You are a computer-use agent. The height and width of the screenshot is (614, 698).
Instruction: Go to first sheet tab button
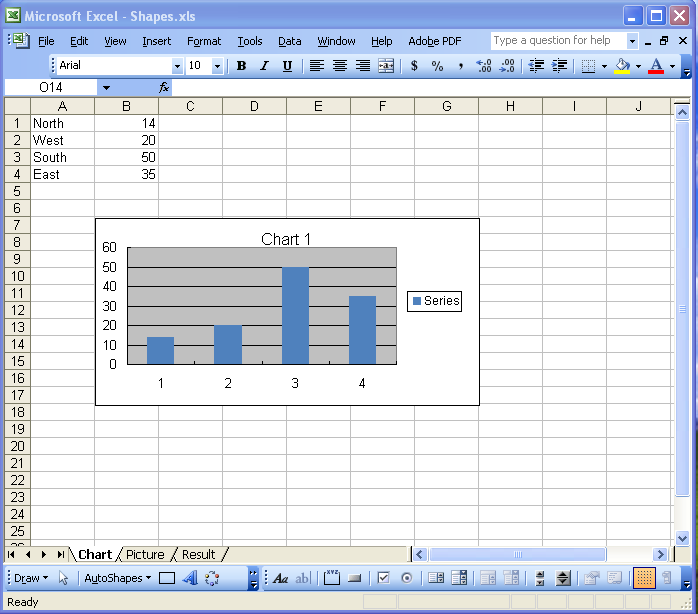11,554
